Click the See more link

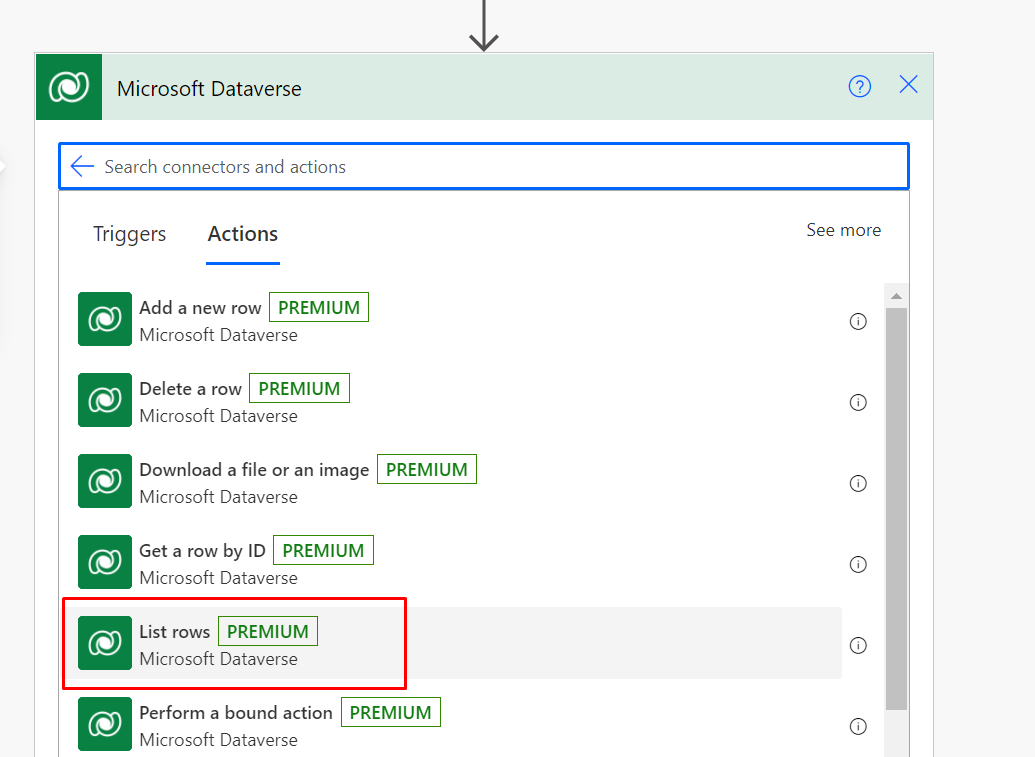(843, 229)
